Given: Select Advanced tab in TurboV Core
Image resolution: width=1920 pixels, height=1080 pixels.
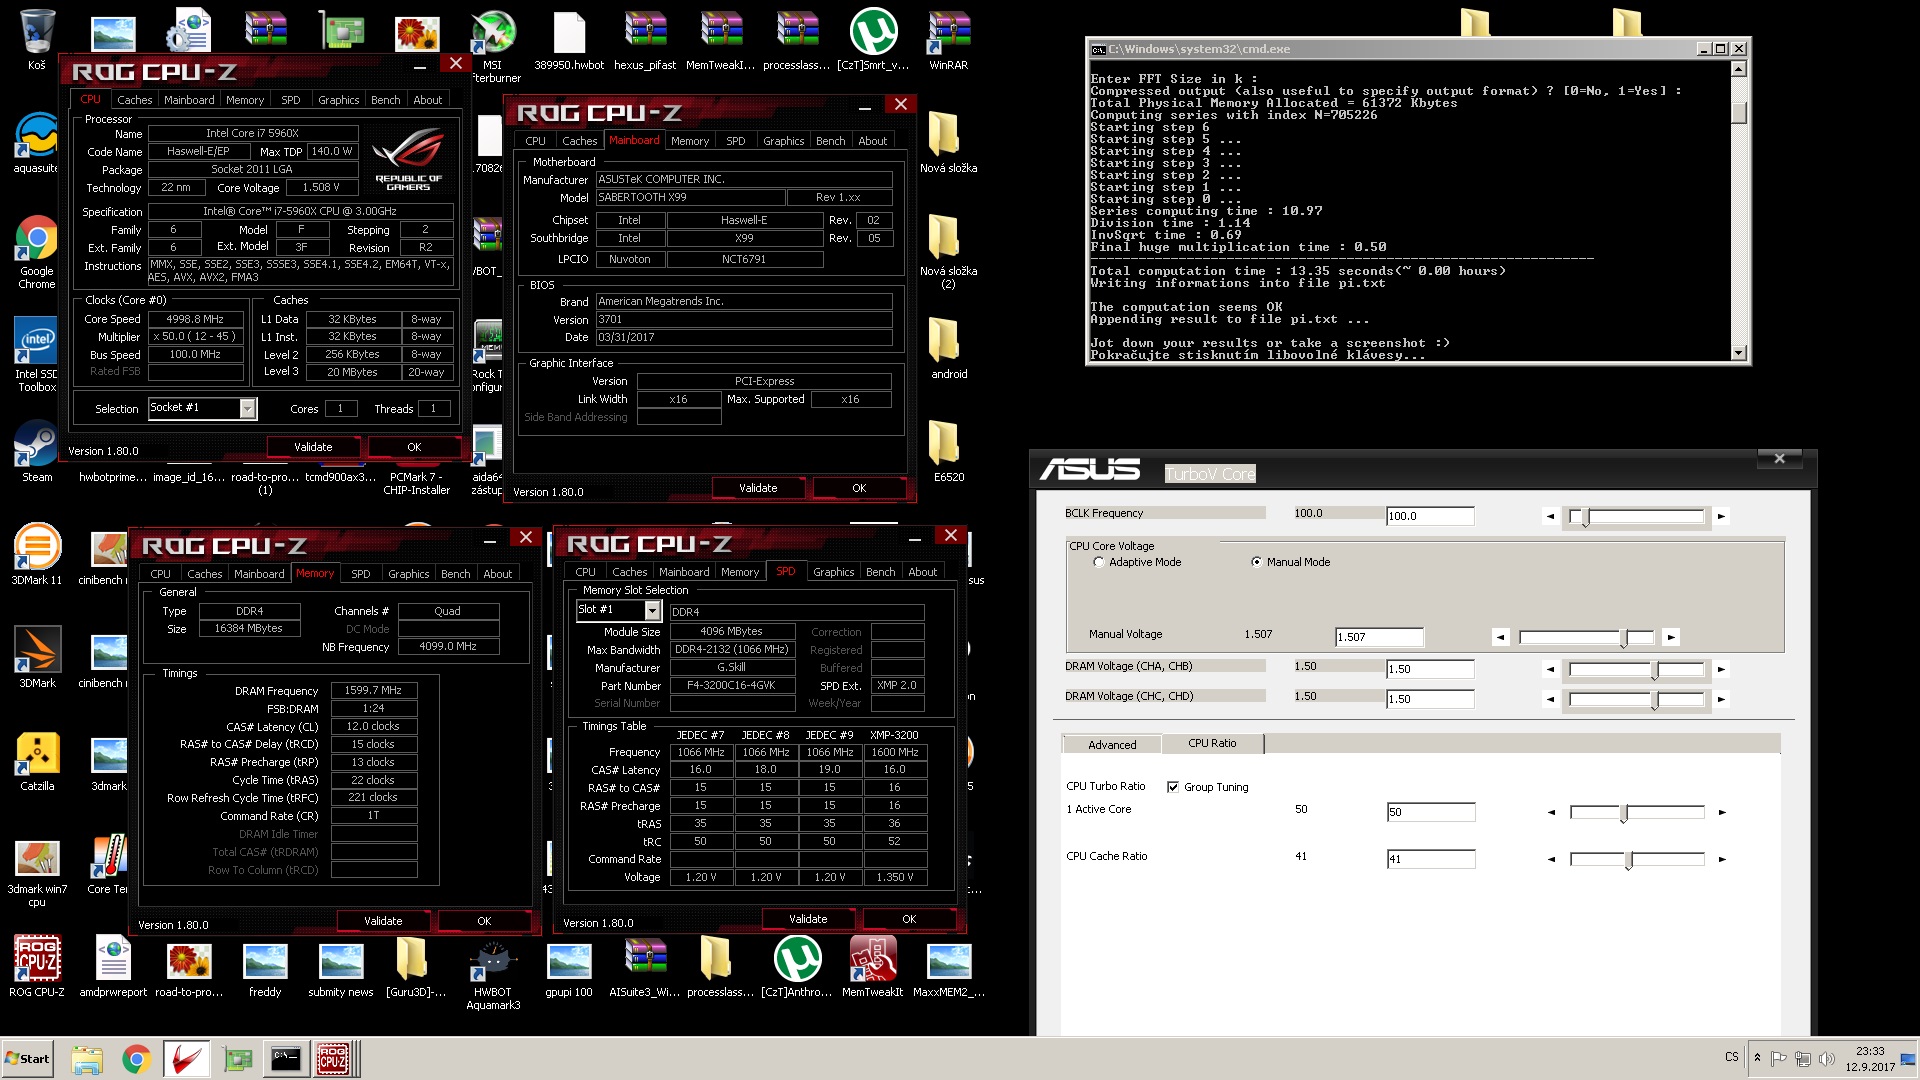Looking at the screenshot, I should point(1112,745).
